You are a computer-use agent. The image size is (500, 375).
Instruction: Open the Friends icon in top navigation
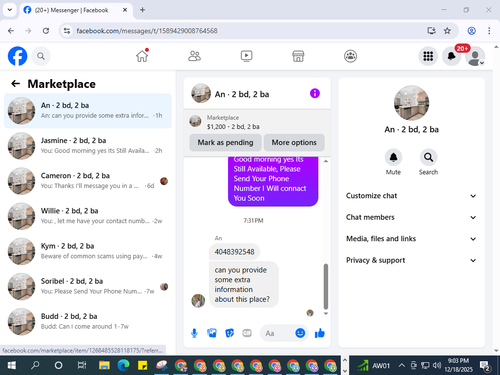click(194, 56)
